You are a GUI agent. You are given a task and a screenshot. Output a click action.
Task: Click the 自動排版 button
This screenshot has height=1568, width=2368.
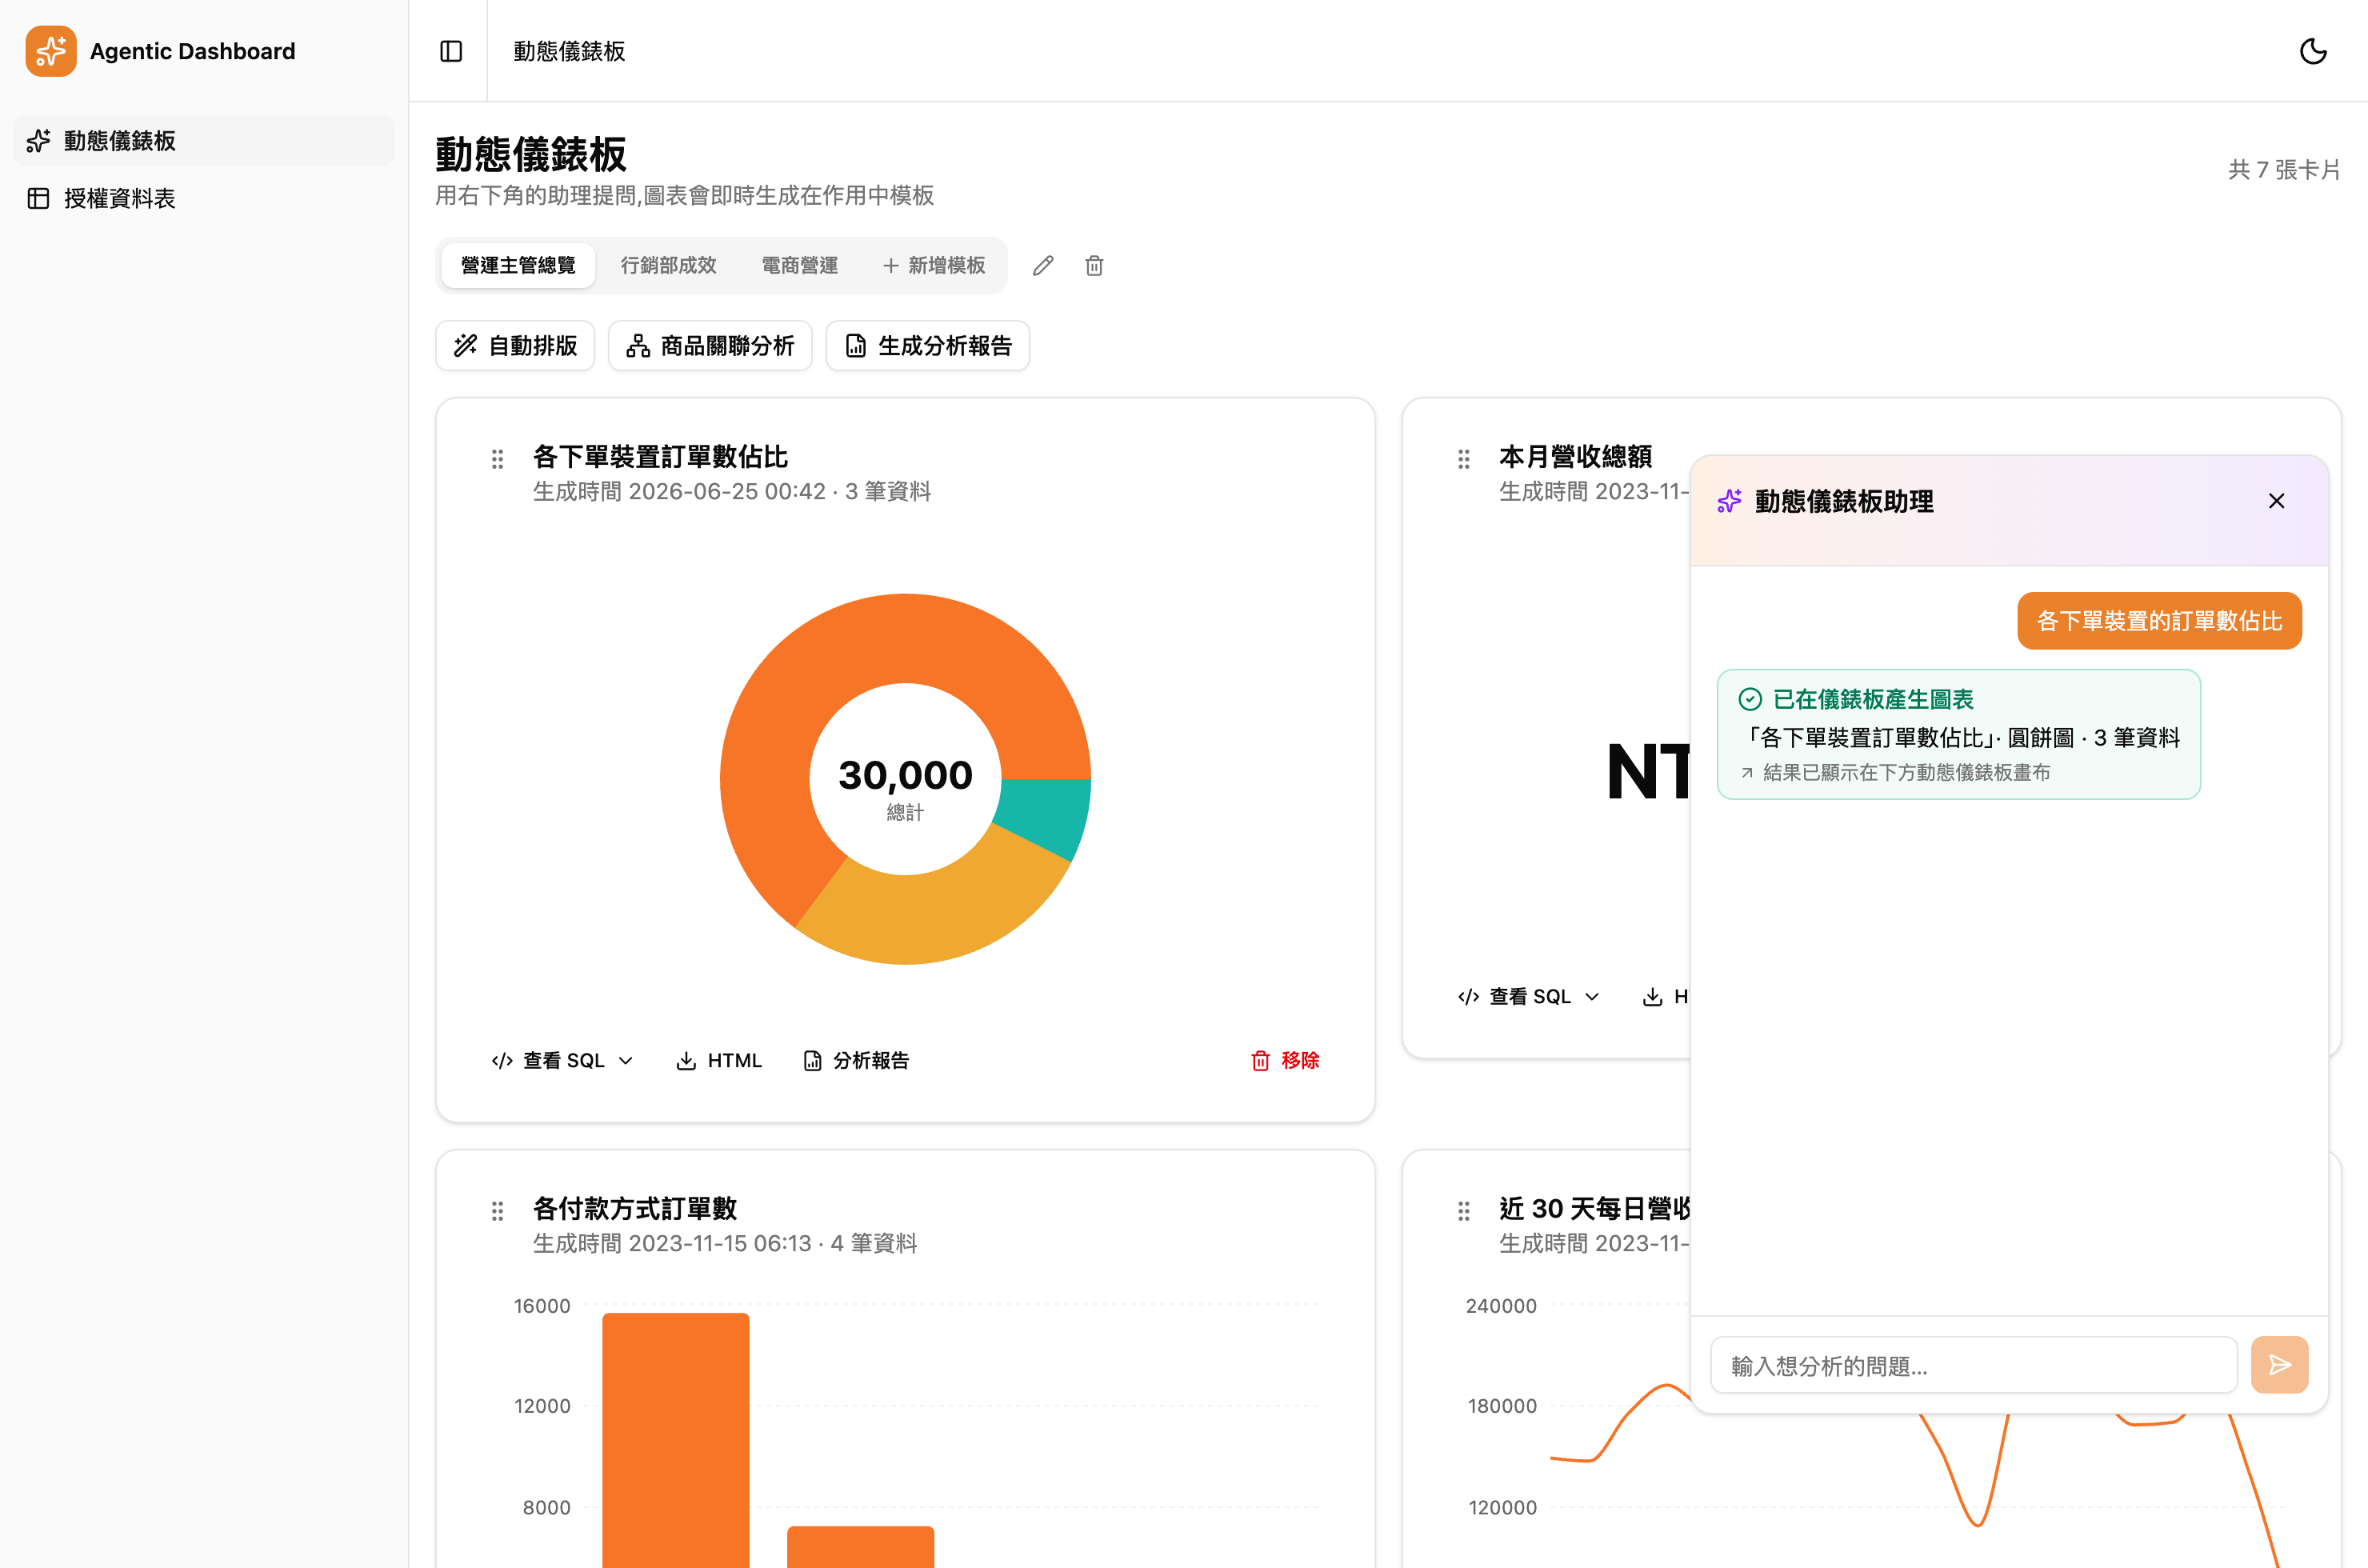pos(515,345)
